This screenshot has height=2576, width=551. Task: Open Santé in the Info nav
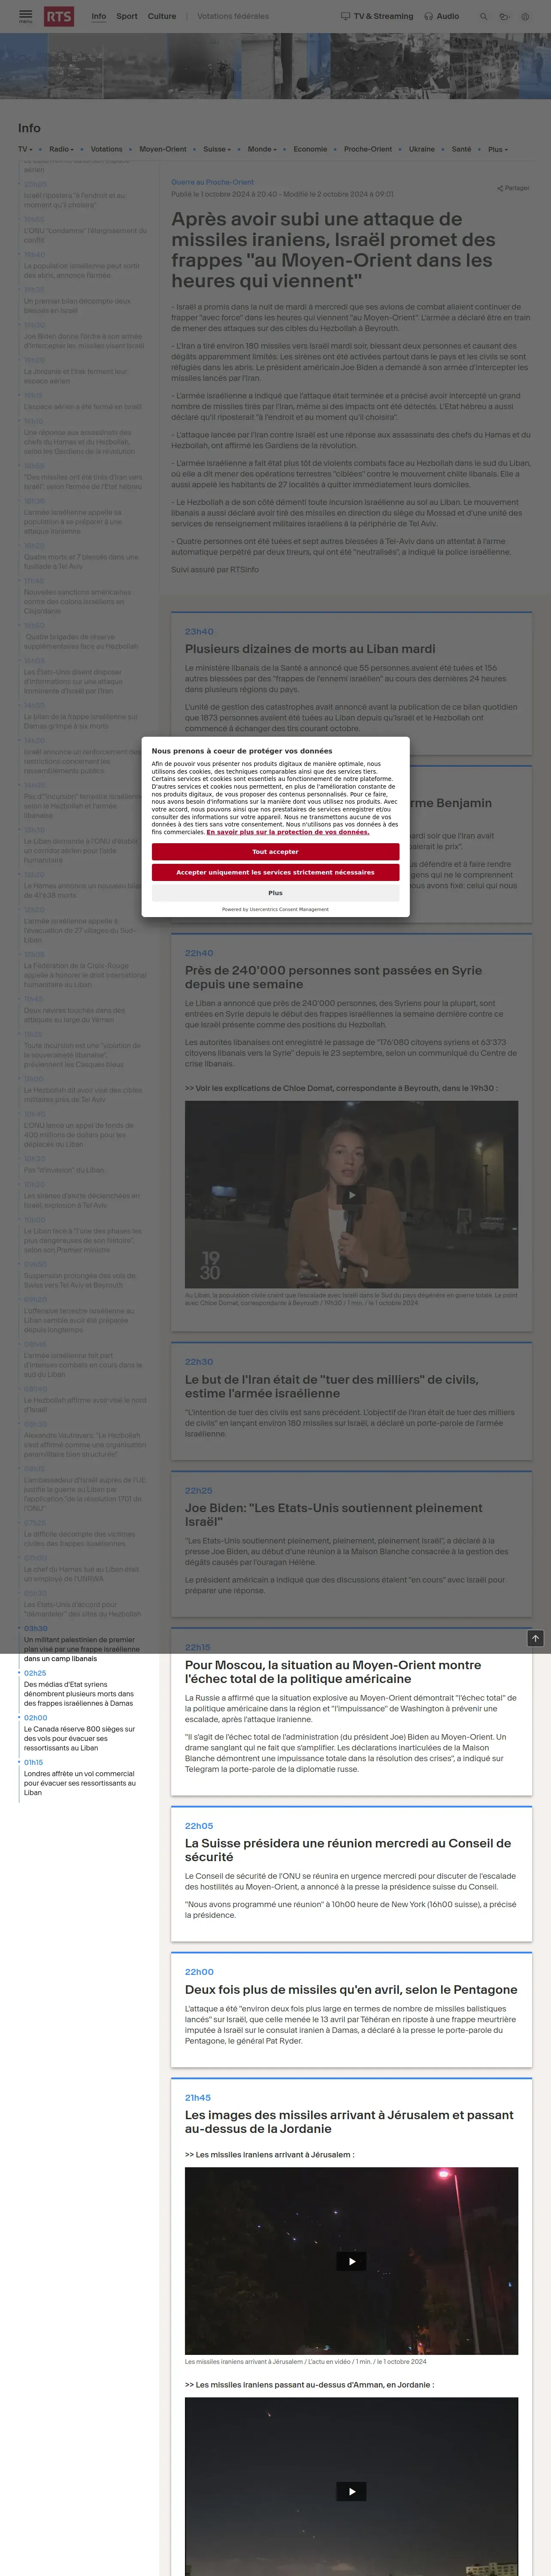pos(461,149)
